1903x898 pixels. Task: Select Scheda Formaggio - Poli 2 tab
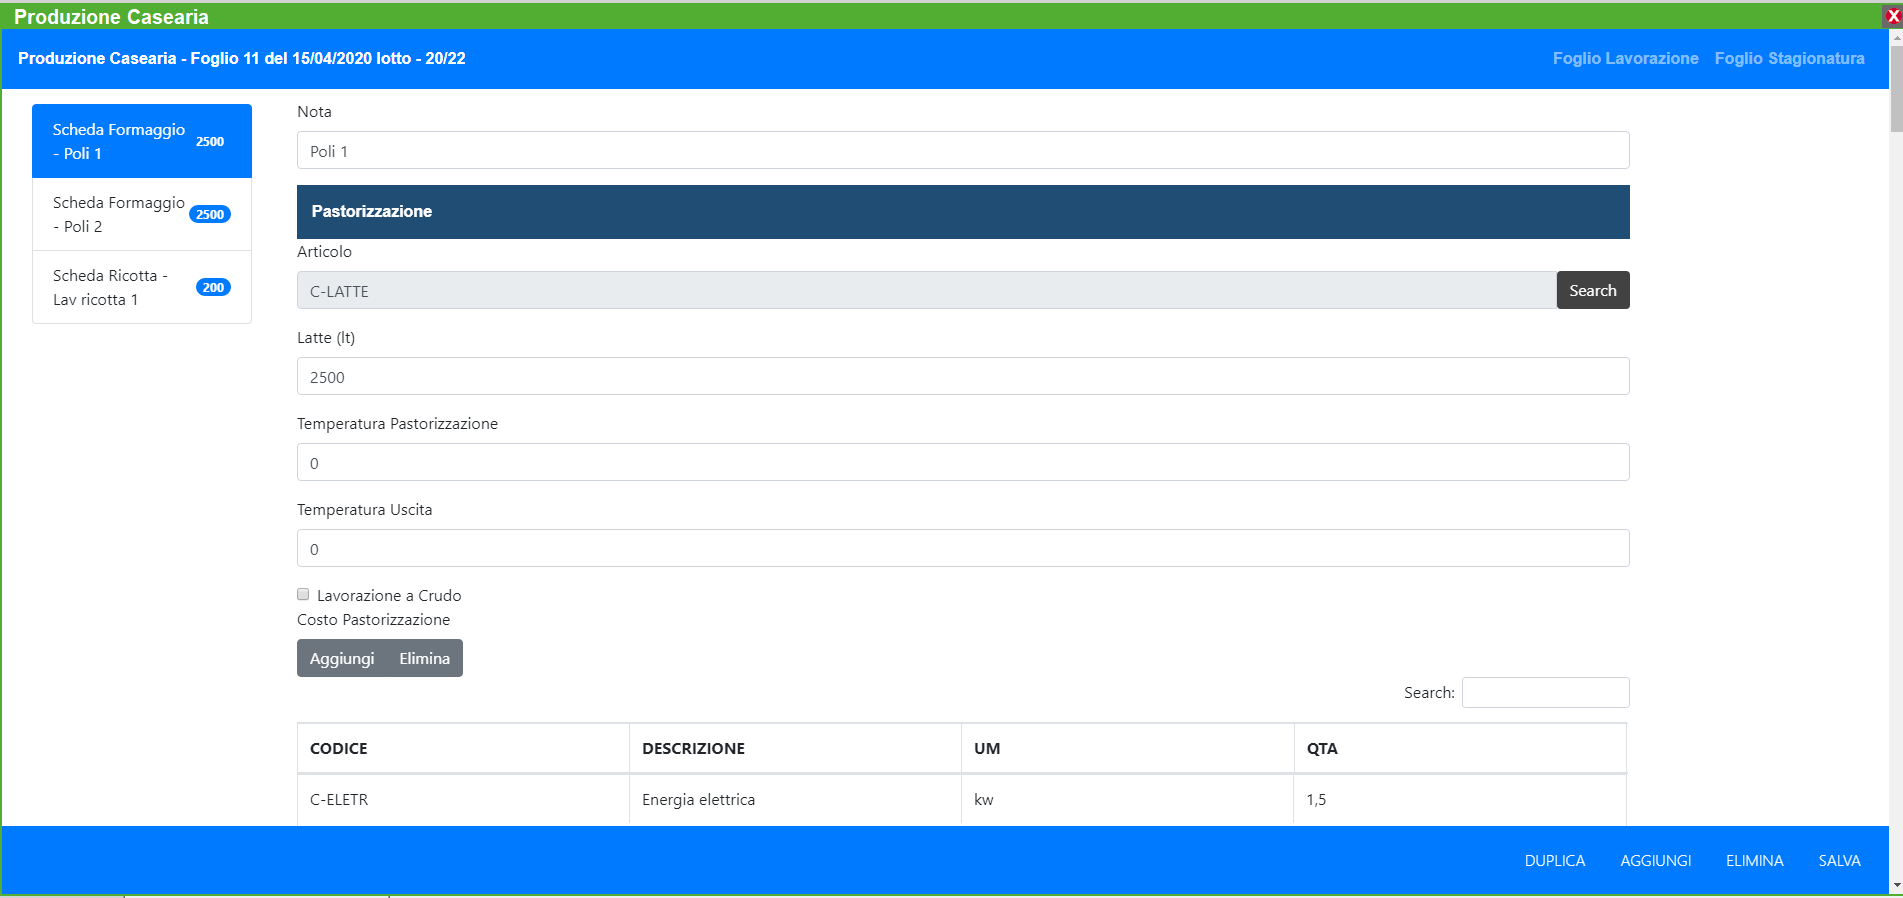pos(141,214)
